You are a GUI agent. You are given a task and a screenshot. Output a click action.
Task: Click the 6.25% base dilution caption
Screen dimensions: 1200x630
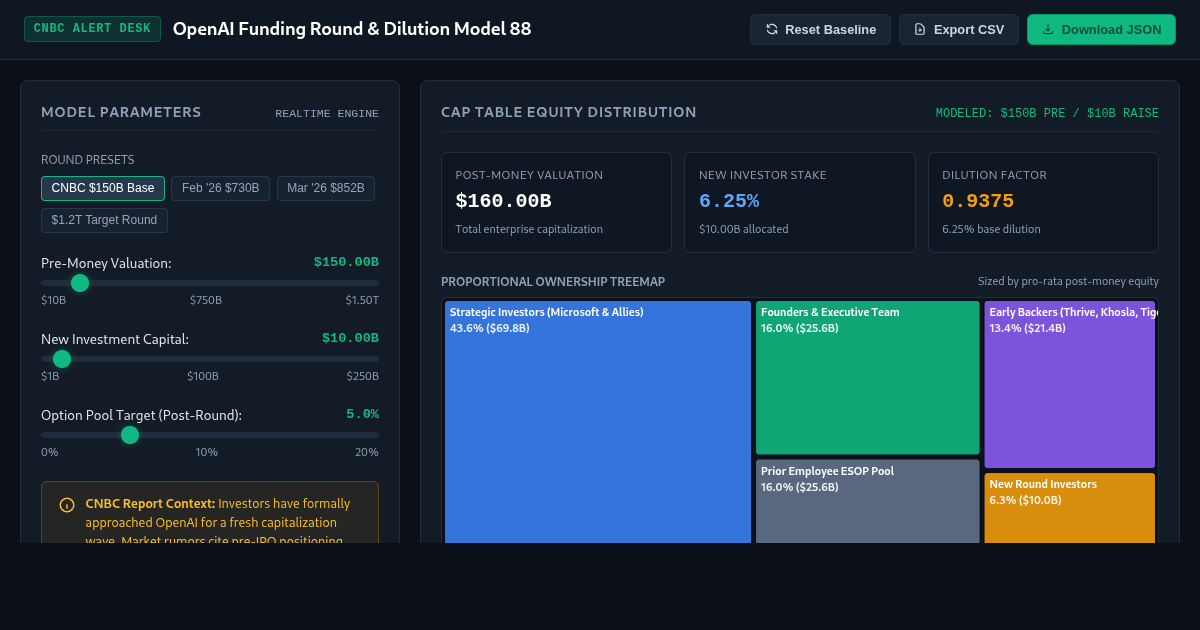click(x=991, y=229)
